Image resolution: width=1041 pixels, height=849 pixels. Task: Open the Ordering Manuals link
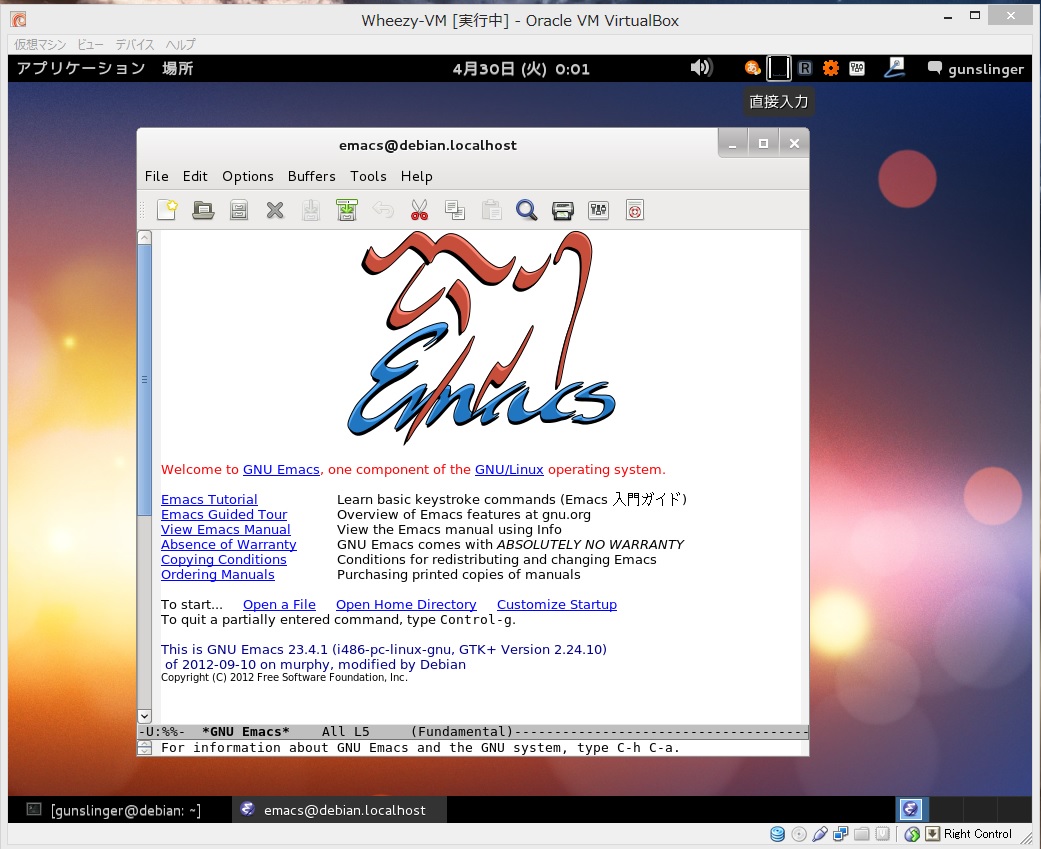218,575
